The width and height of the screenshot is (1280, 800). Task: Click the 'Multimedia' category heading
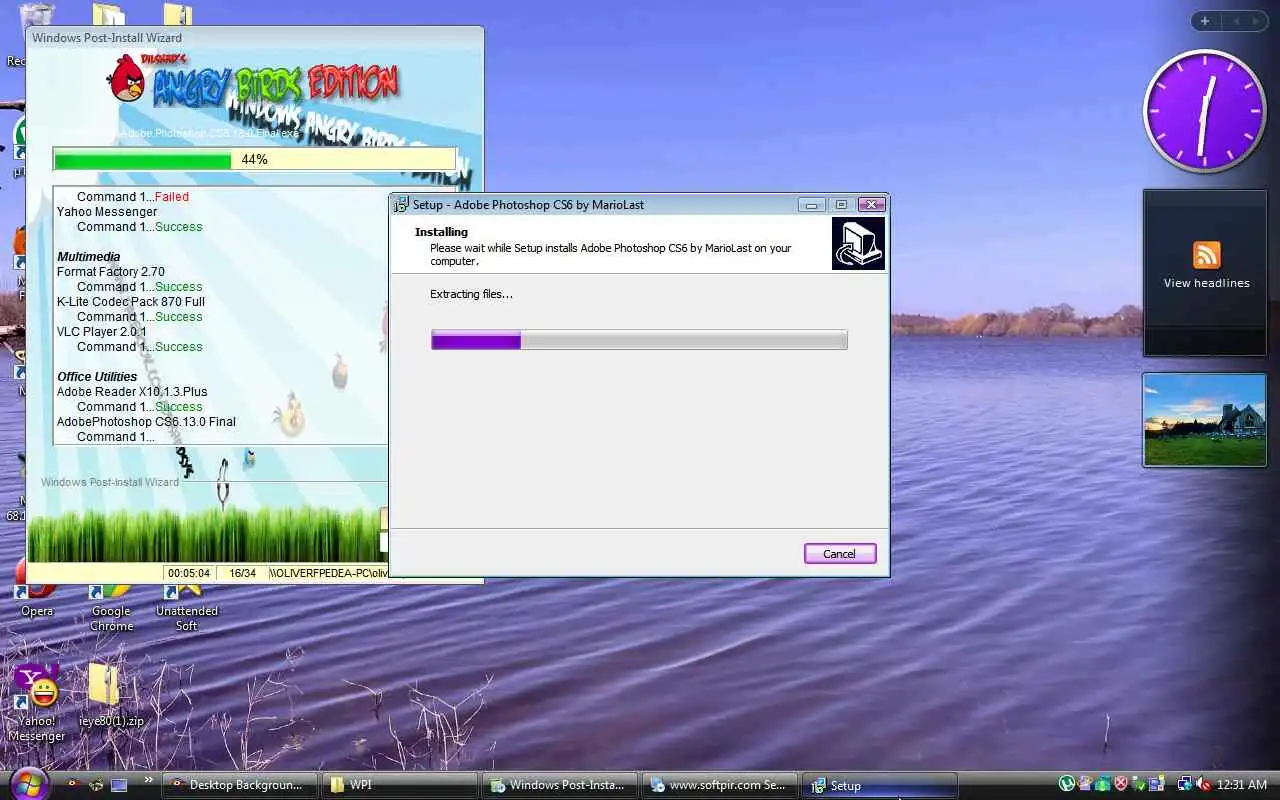88,257
